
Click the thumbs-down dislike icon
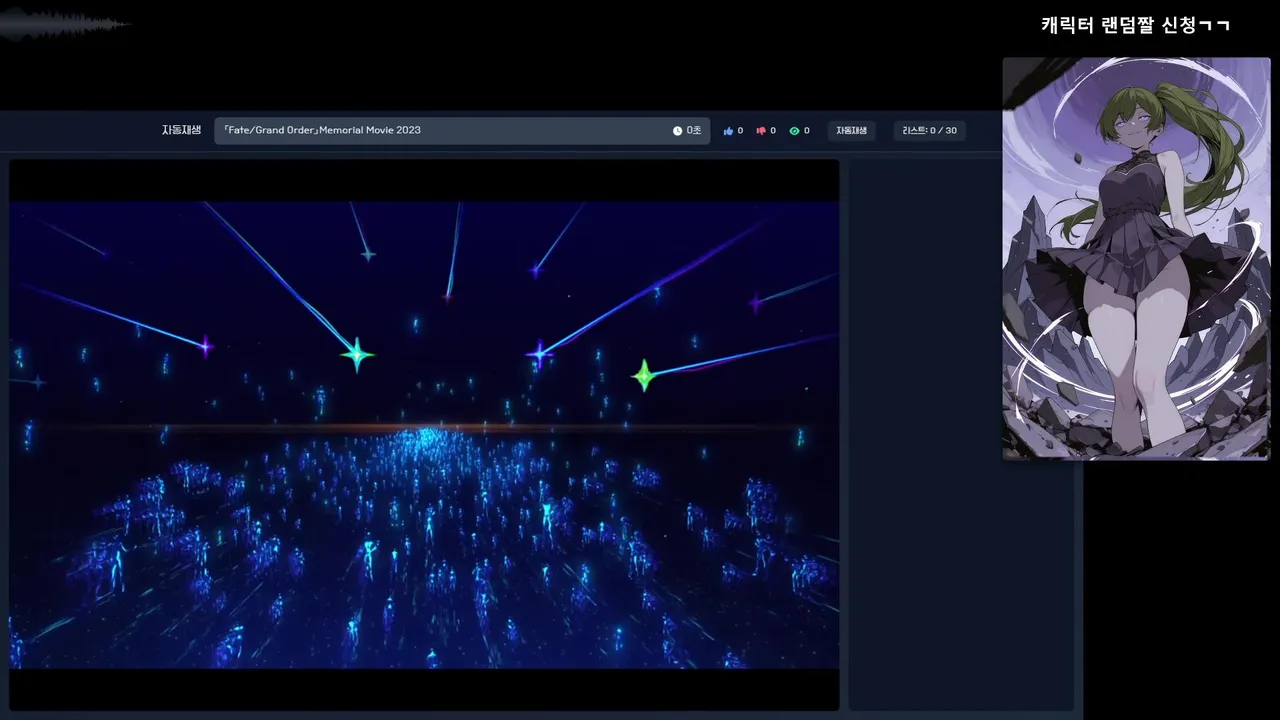pos(761,131)
